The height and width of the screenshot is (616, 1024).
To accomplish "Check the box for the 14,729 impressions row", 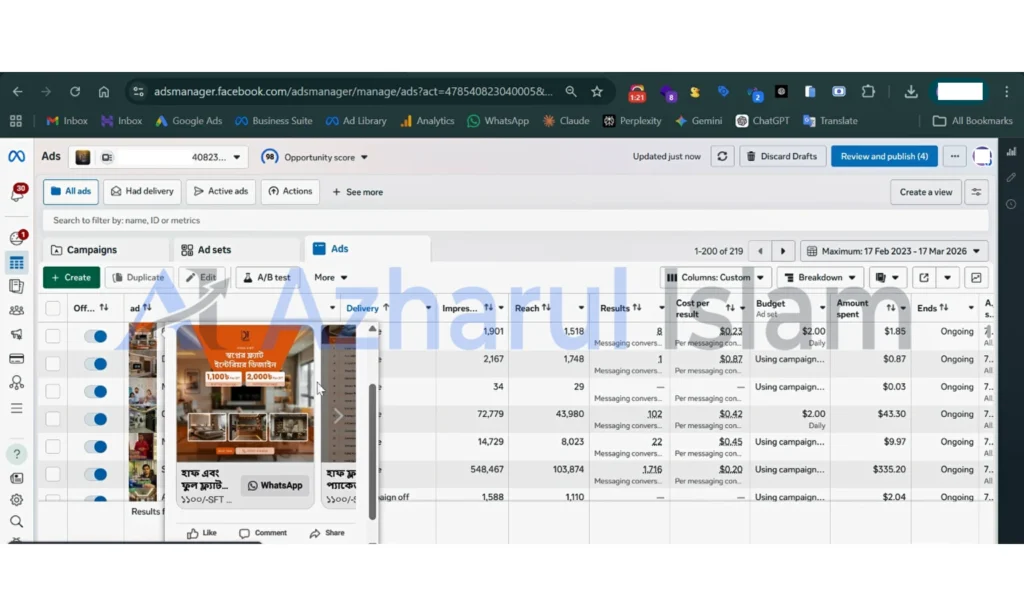I will 53,447.
